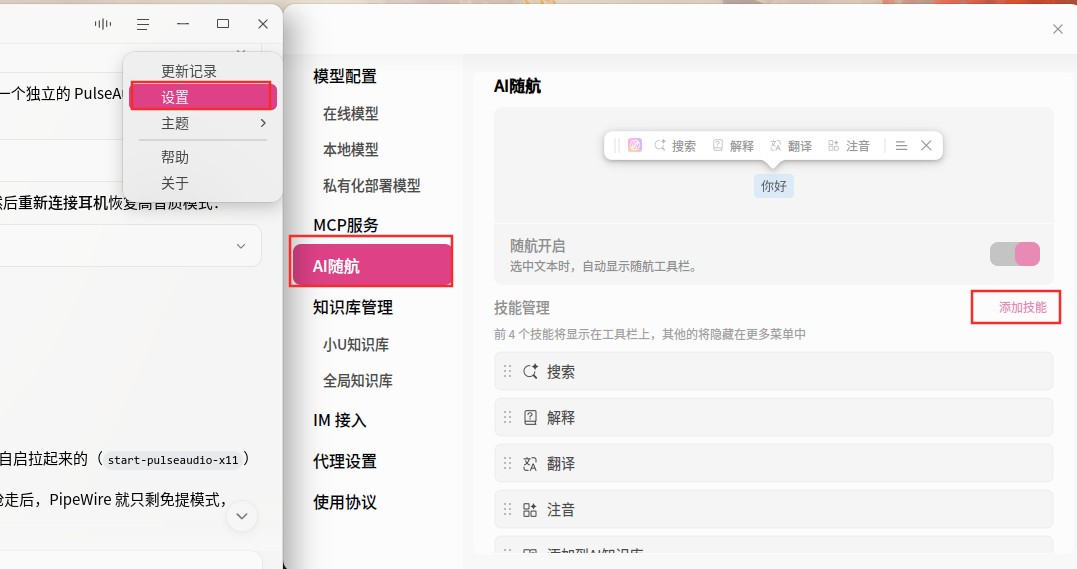Toggle the 随航开启 switch
Viewport: 1077px width, 569px height.
click(1014, 254)
